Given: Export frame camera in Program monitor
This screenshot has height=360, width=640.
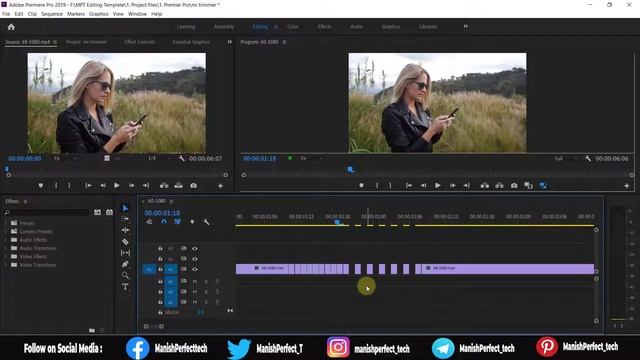Looking at the screenshot, I should point(514,186).
